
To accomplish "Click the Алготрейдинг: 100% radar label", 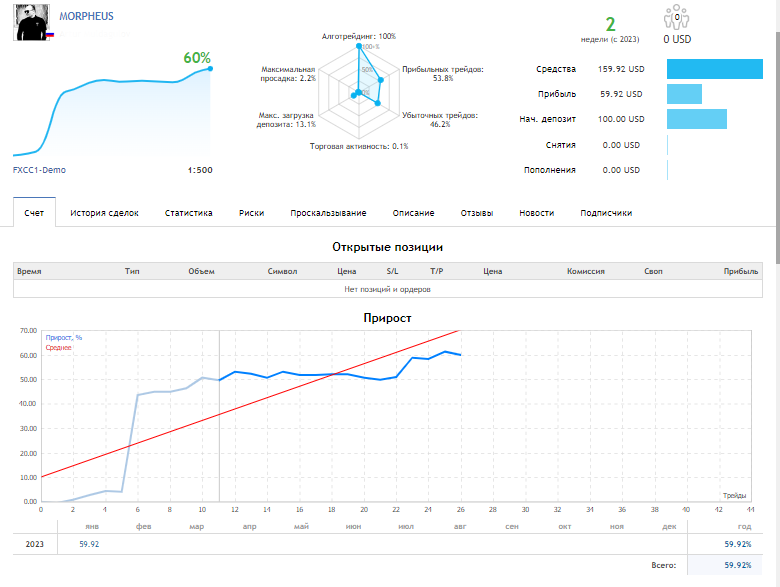I will point(359,36).
